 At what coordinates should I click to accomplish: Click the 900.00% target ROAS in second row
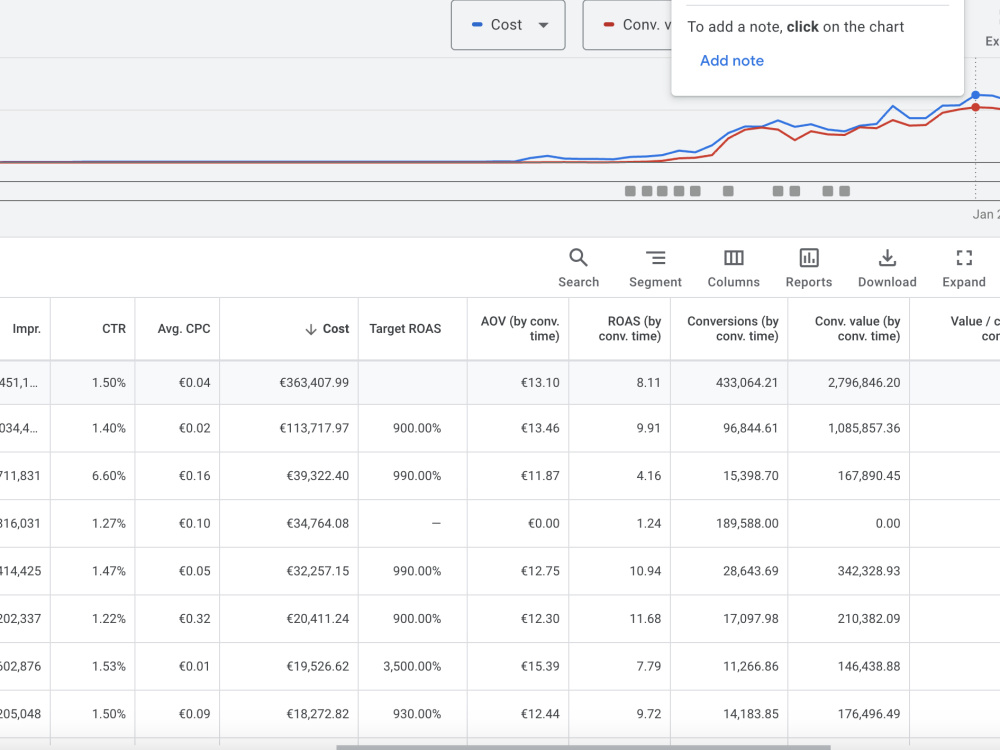(x=416, y=428)
